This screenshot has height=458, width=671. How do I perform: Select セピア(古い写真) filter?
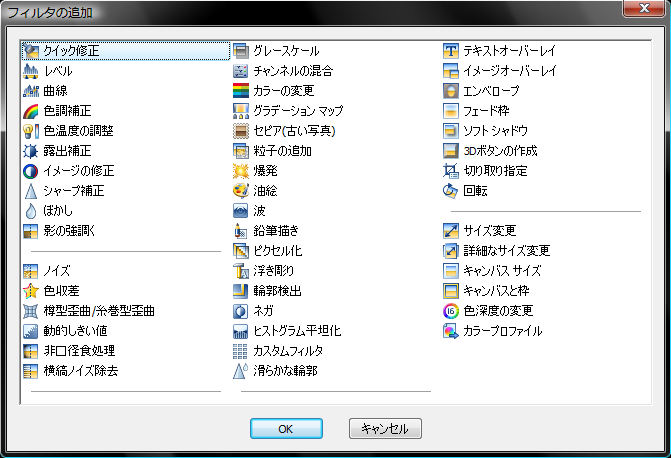[x=285, y=131]
